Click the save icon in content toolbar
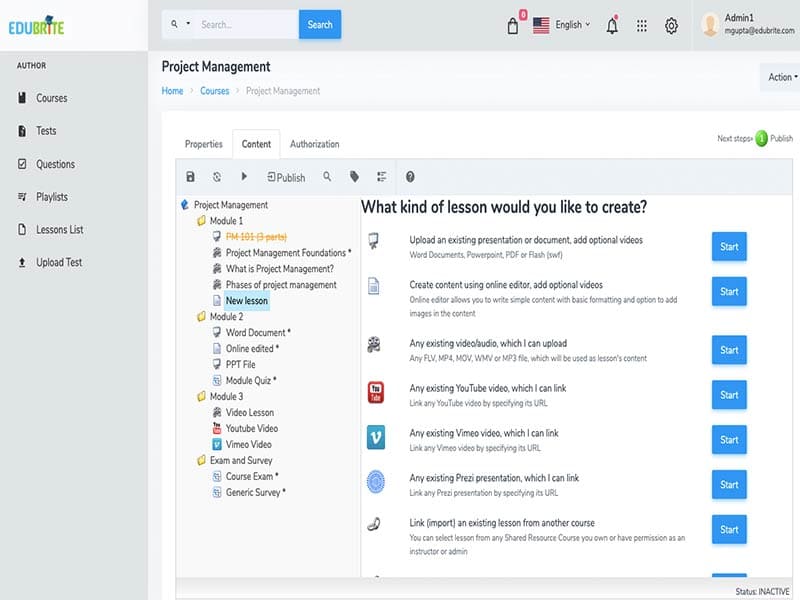 [191, 177]
